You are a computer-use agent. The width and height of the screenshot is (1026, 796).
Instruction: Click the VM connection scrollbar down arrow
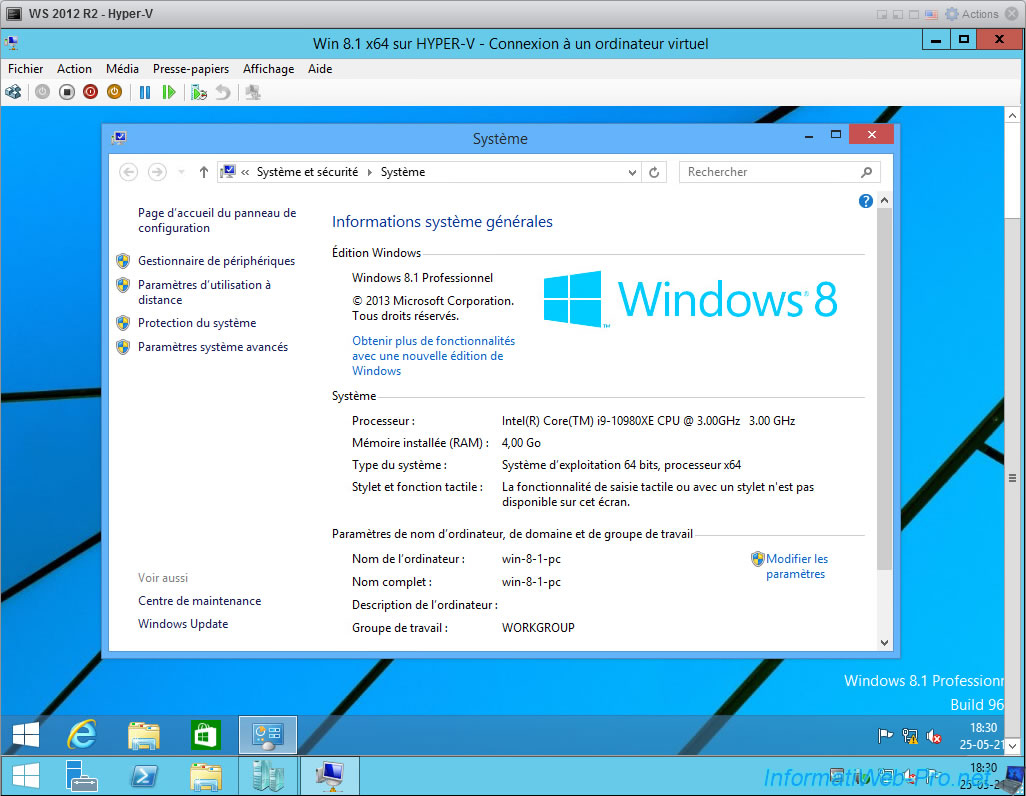pos(1012,746)
